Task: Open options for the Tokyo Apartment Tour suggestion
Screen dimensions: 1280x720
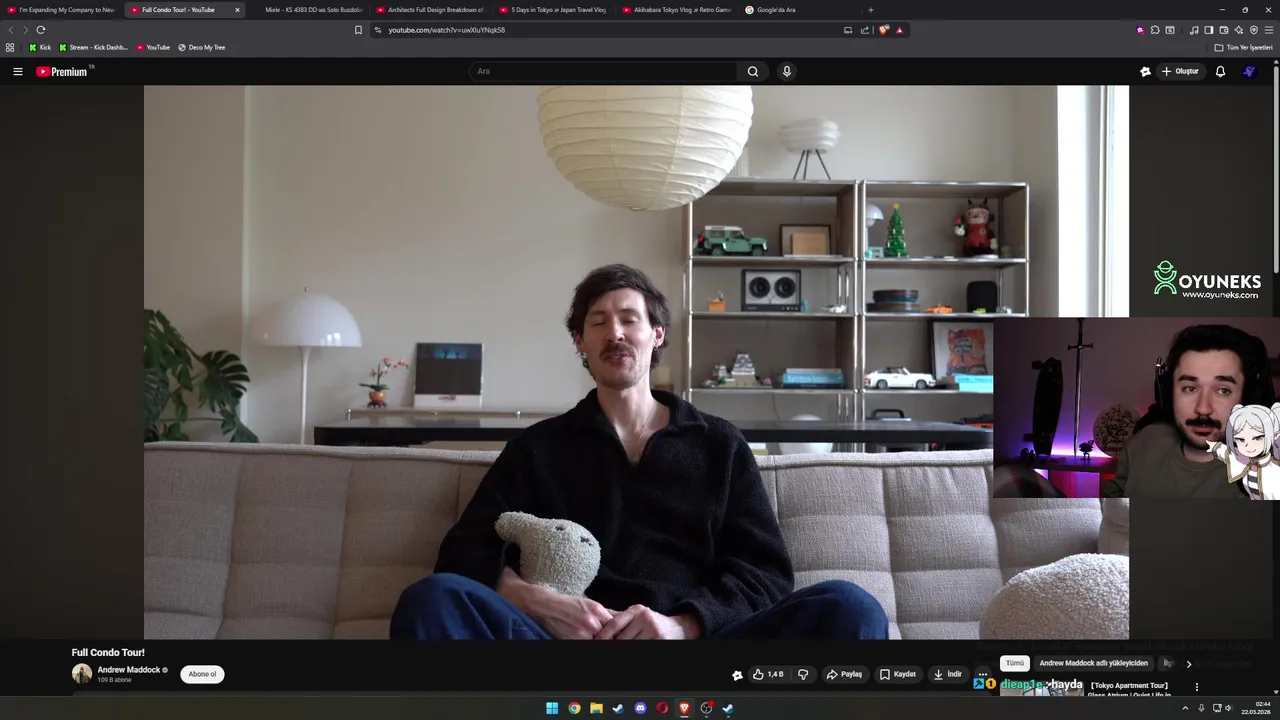Action: 1196,687
